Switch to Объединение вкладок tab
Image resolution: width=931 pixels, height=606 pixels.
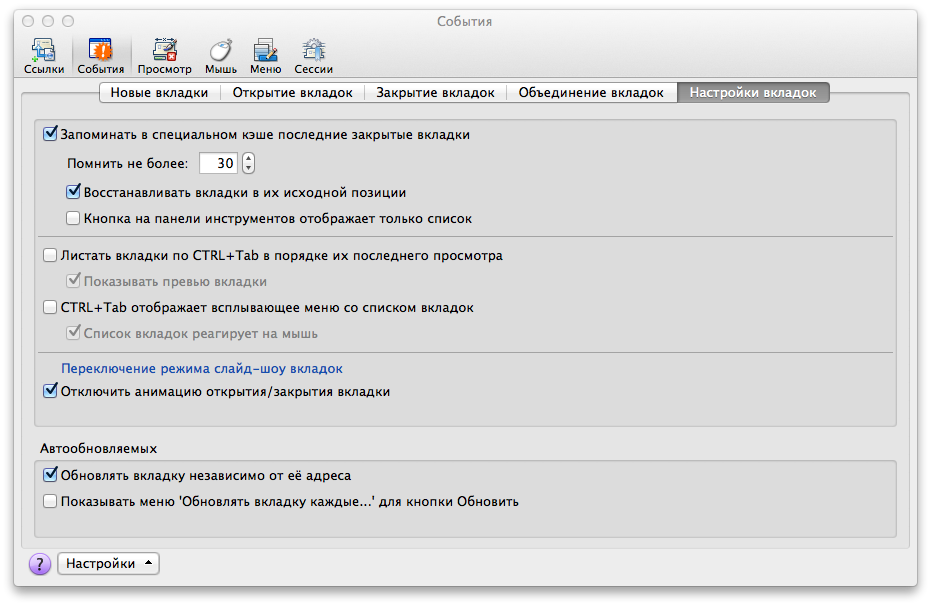coord(591,93)
